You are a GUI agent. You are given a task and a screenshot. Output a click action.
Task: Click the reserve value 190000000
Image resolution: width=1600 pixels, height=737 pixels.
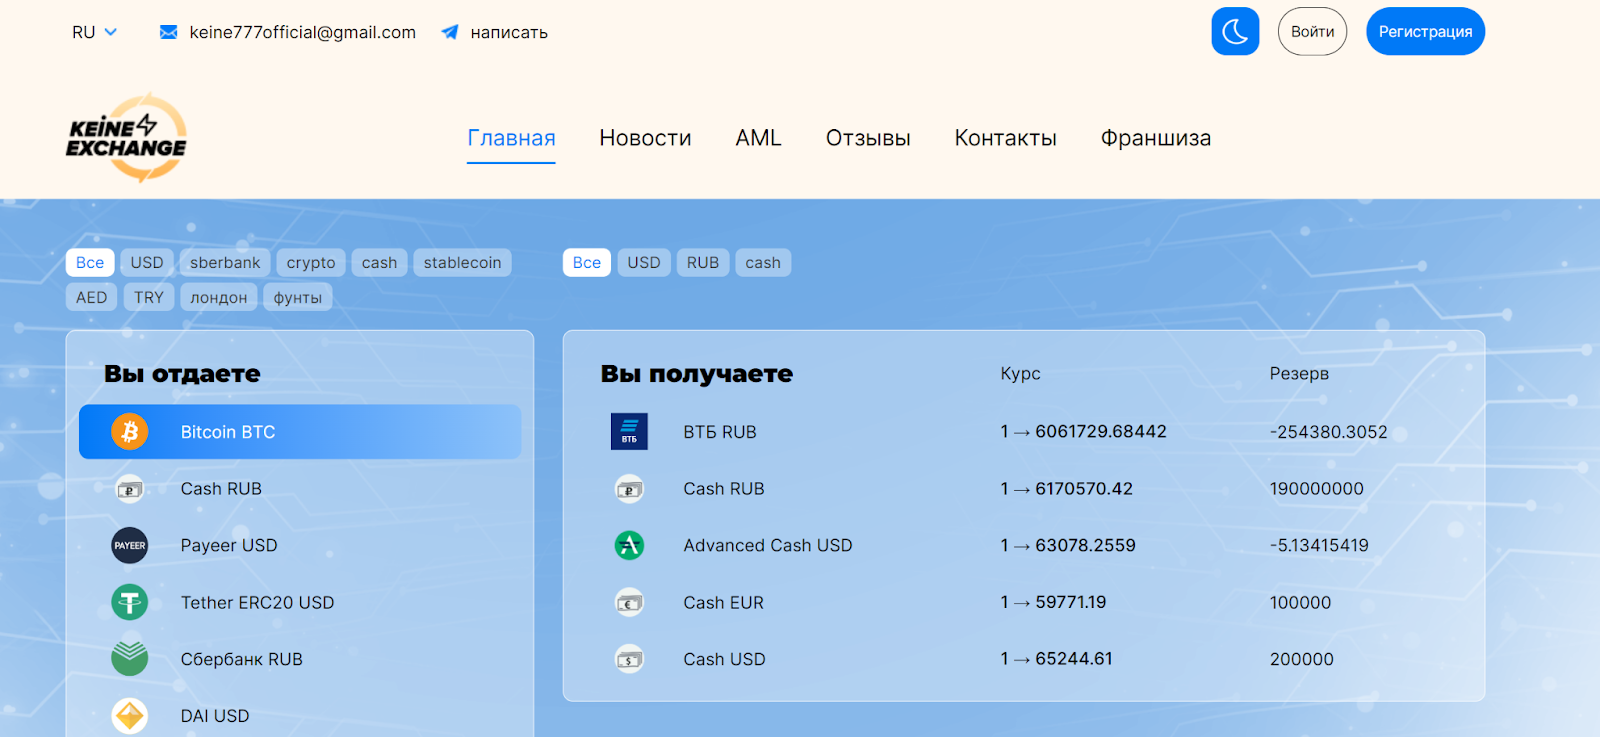pos(1317,489)
